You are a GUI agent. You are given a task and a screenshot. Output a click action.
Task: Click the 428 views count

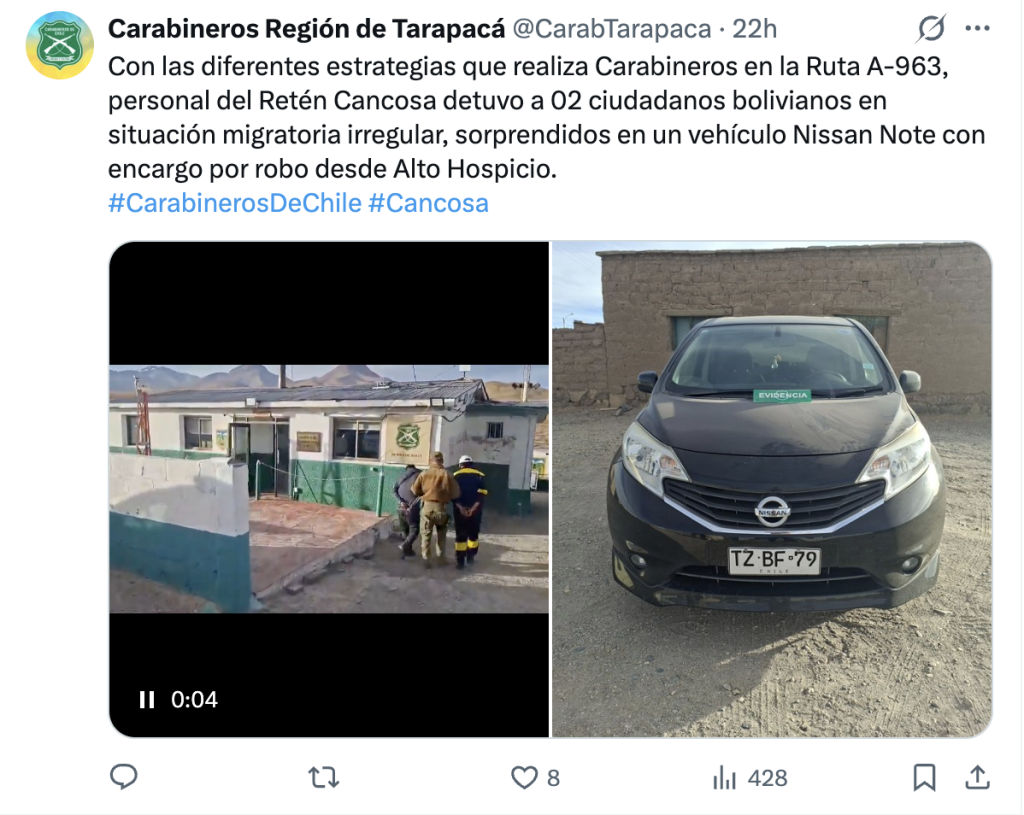(x=767, y=778)
